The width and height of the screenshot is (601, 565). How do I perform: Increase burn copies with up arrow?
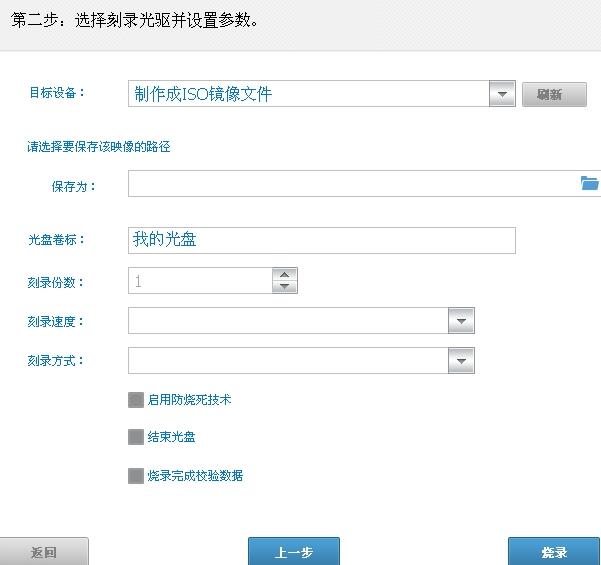(285, 275)
